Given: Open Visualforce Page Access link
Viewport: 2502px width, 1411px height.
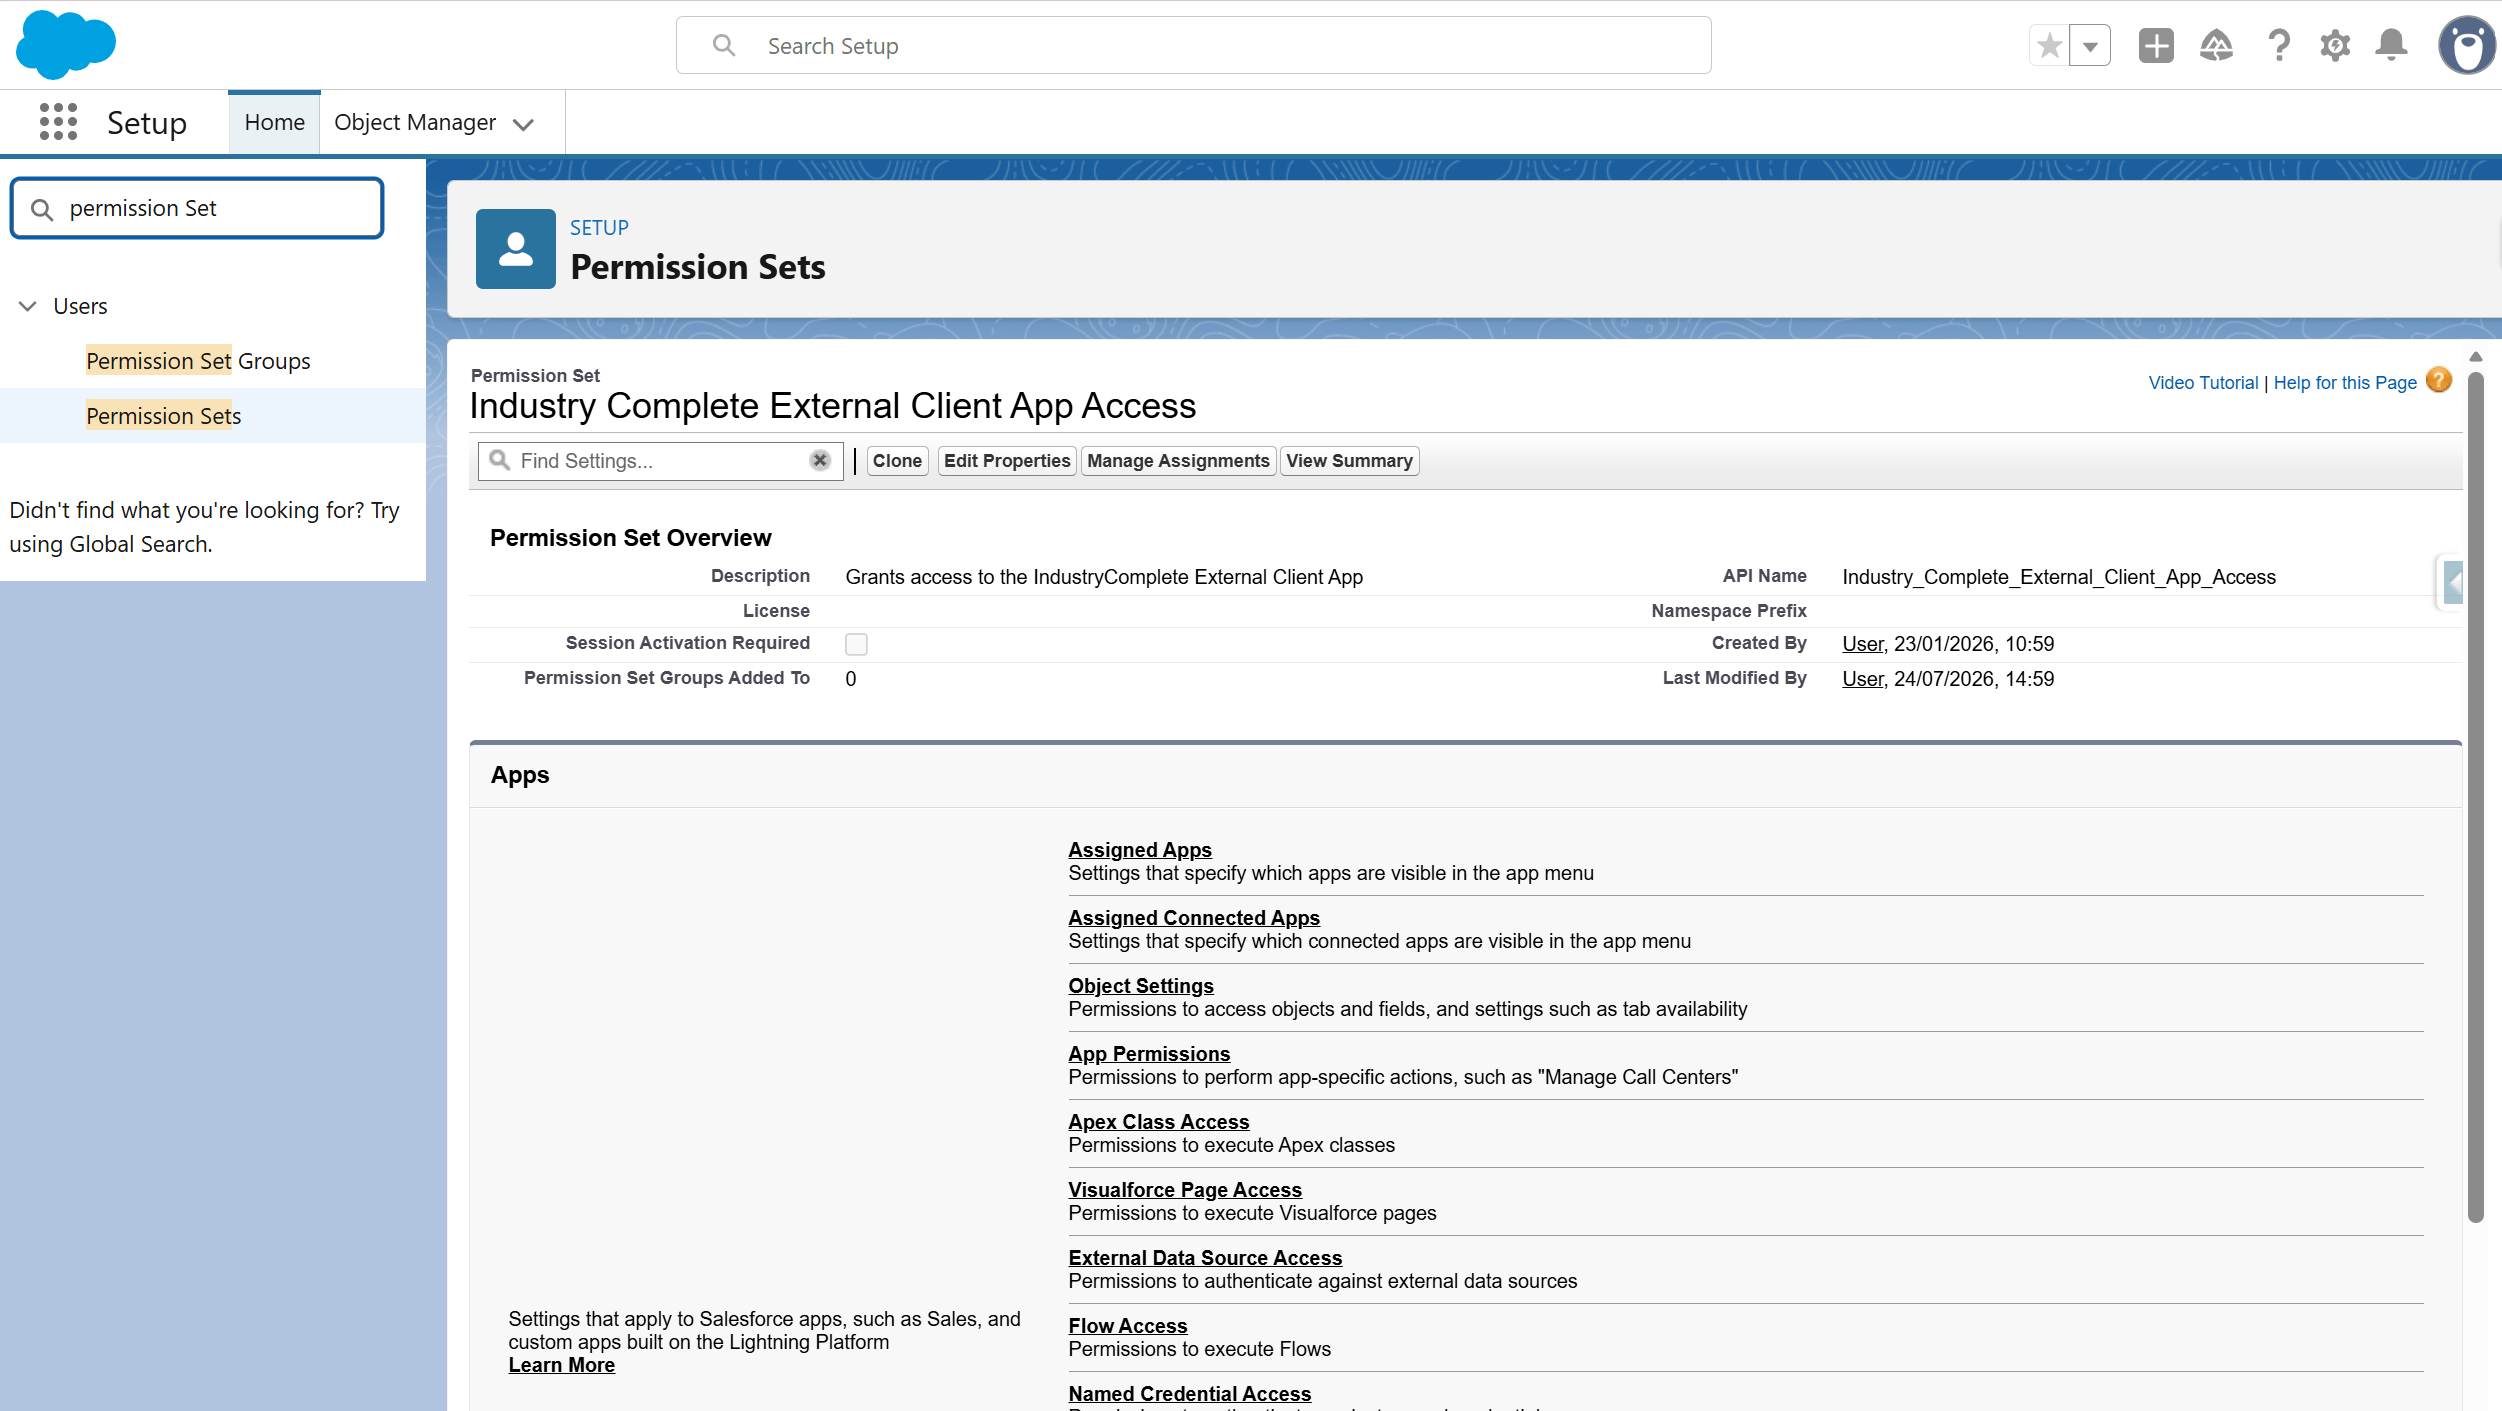Looking at the screenshot, I should (x=1185, y=1190).
